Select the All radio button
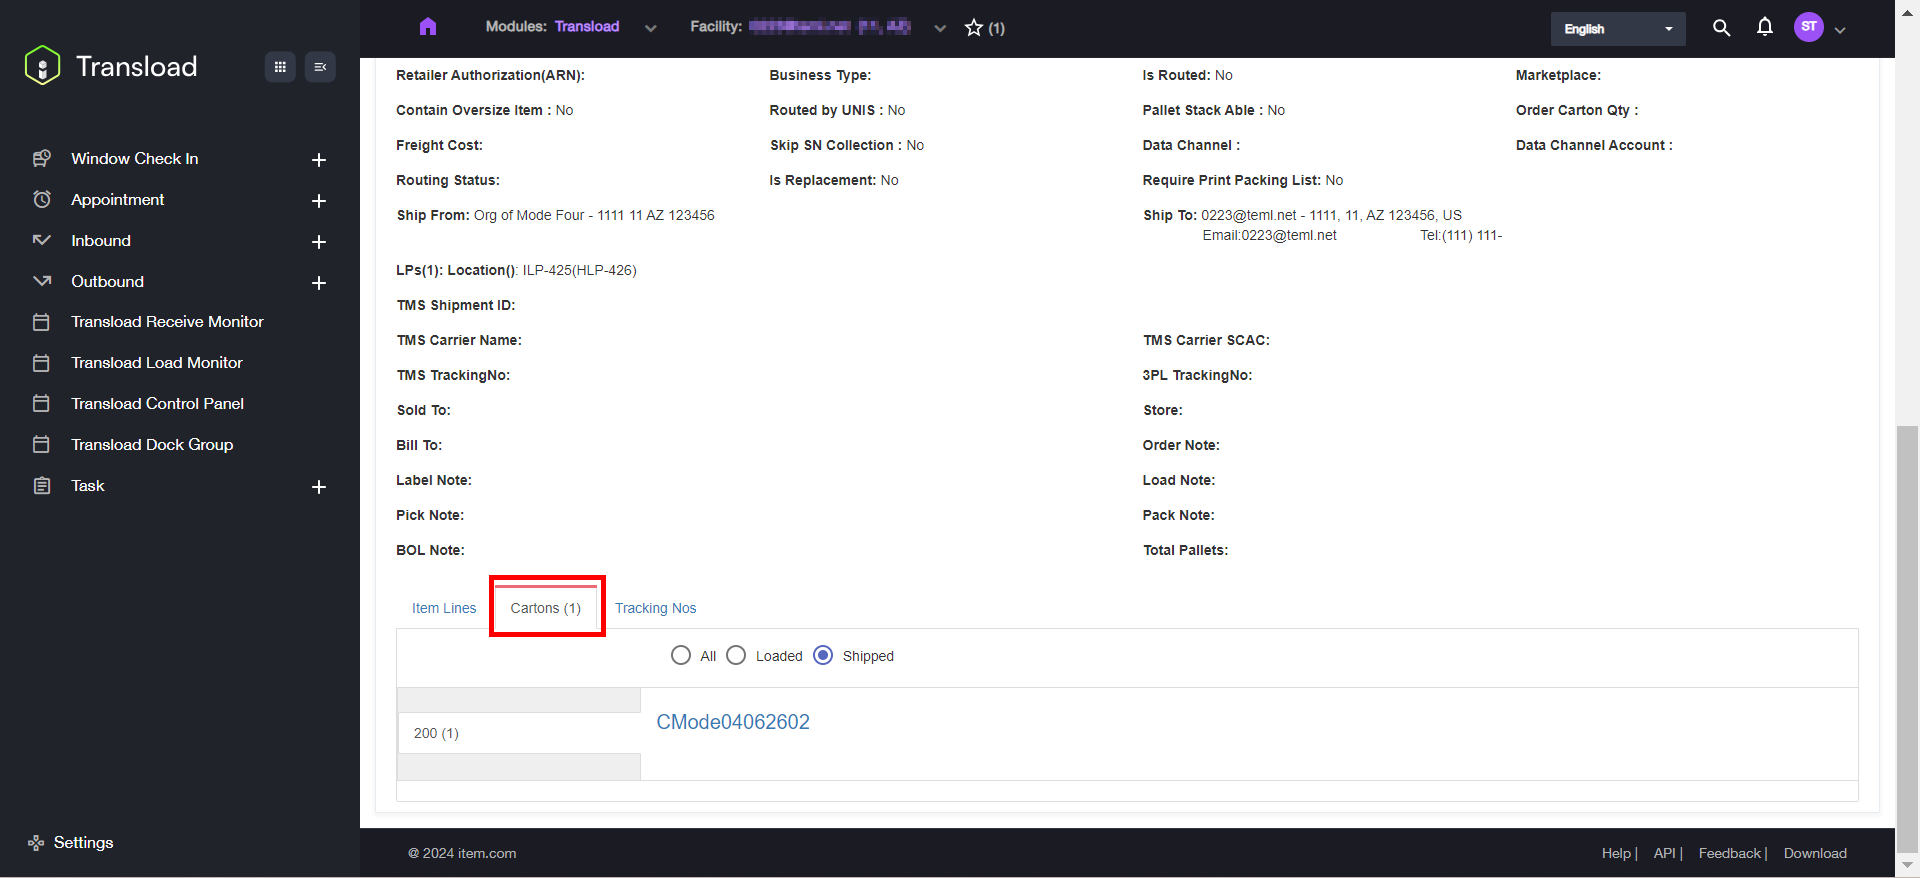The height and width of the screenshot is (878, 1920). 681,655
